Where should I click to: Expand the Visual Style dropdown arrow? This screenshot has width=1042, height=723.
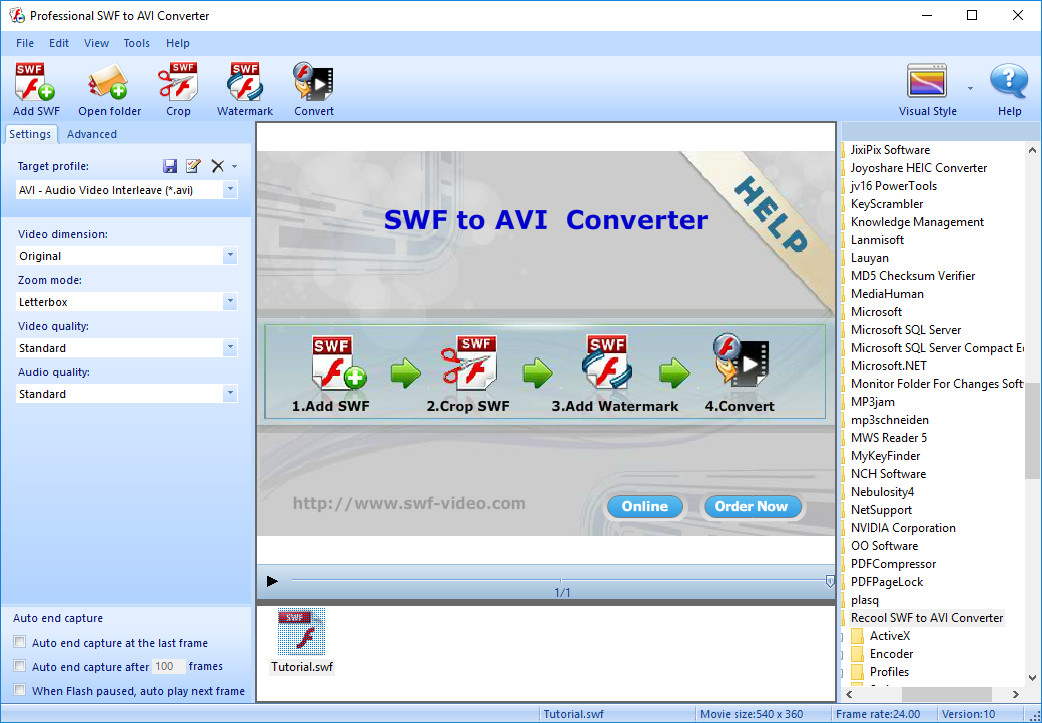970,88
